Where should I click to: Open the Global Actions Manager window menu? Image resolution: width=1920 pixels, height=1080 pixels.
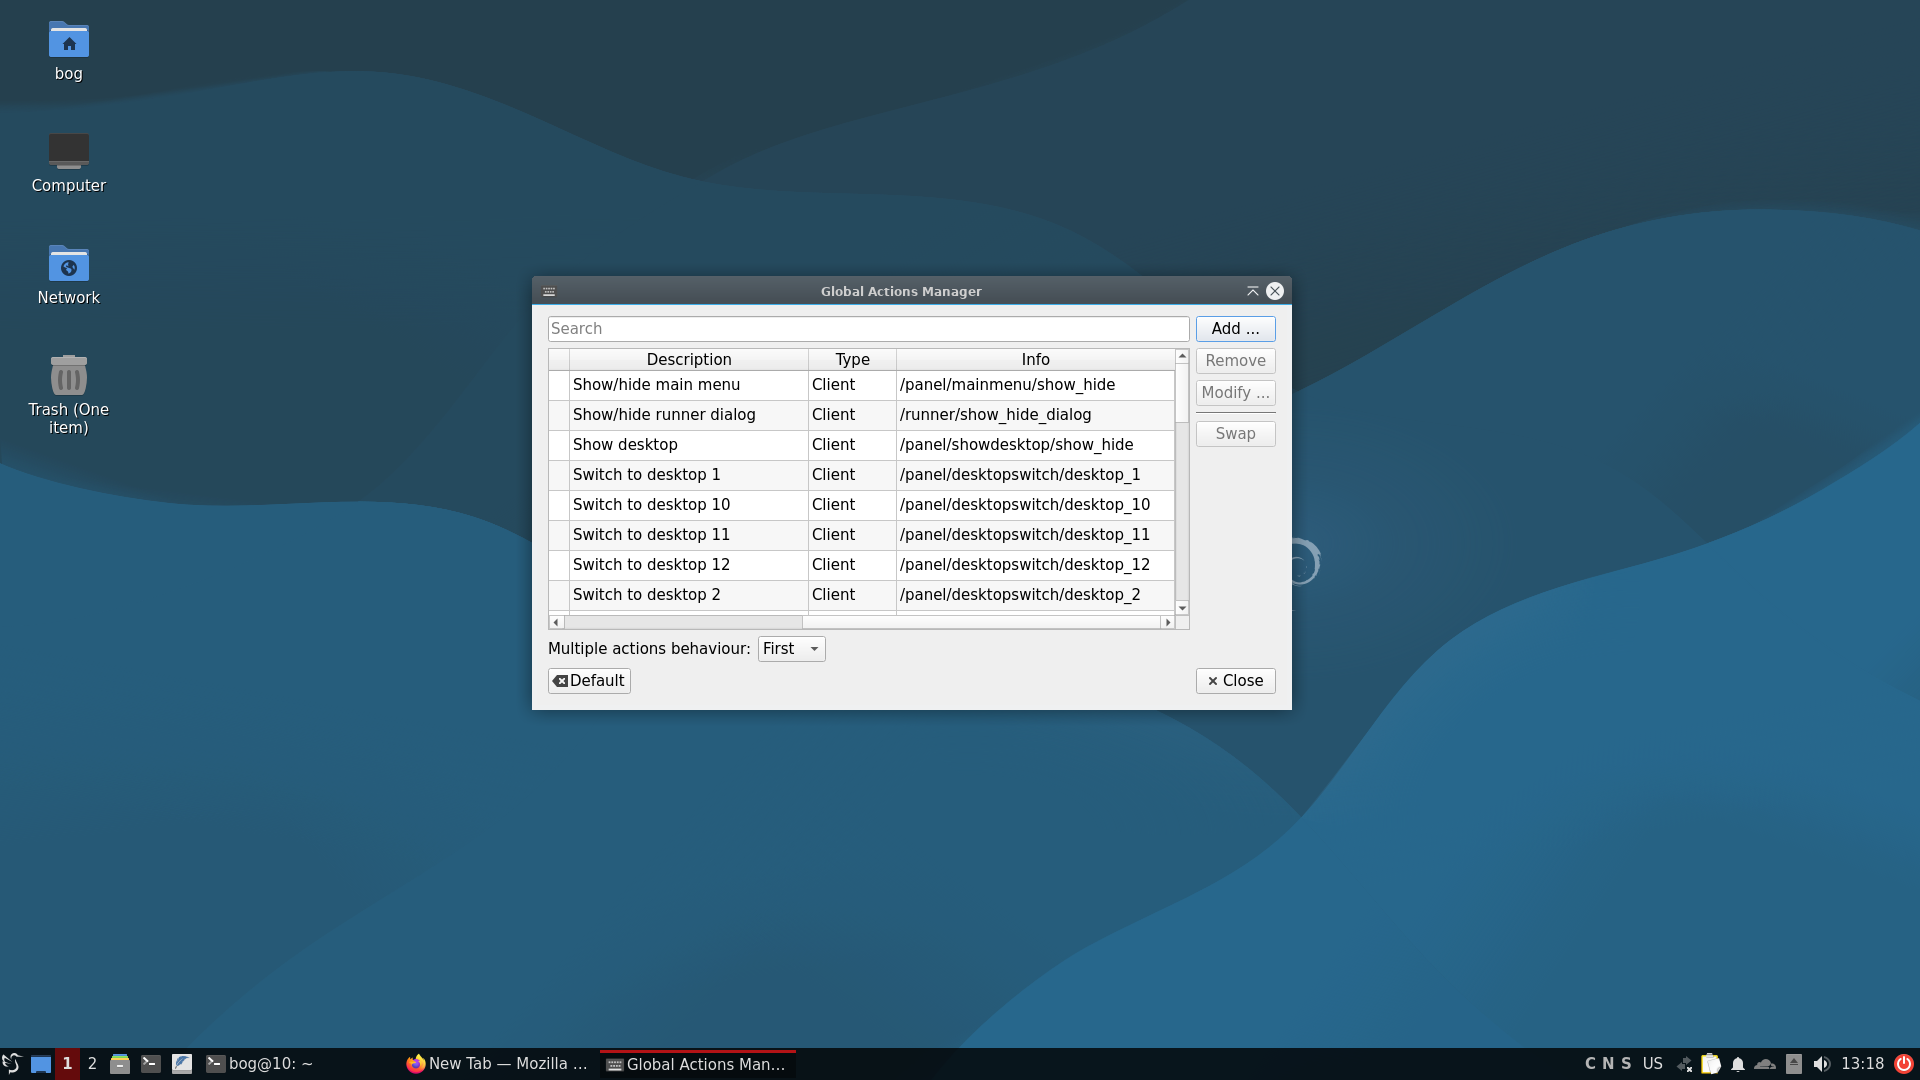pos(549,291)
